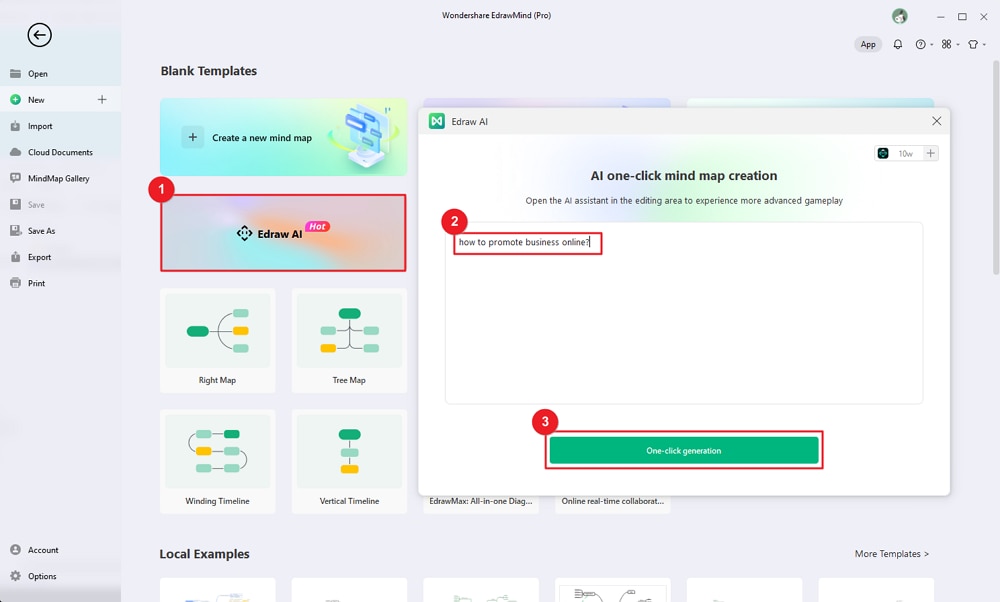
Task: Open the help question mark dropdown
Action: (x=923, y=45)
